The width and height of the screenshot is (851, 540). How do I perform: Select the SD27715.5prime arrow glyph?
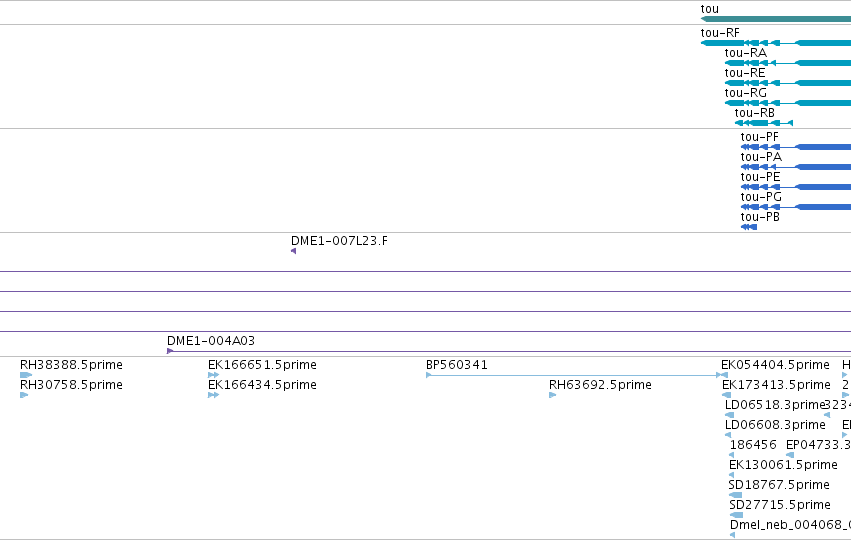click(736, 515)
